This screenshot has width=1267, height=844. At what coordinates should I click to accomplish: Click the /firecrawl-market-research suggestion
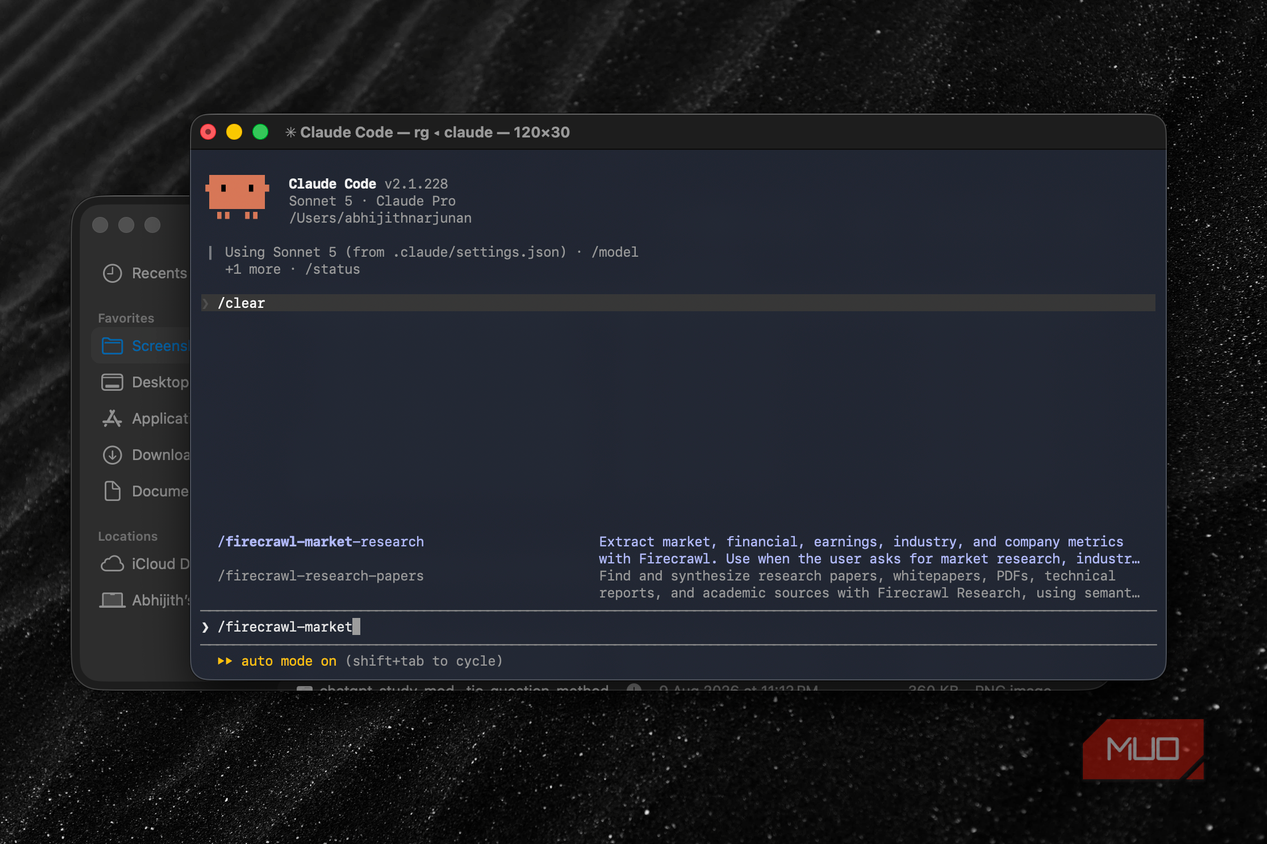pos(321,542)
